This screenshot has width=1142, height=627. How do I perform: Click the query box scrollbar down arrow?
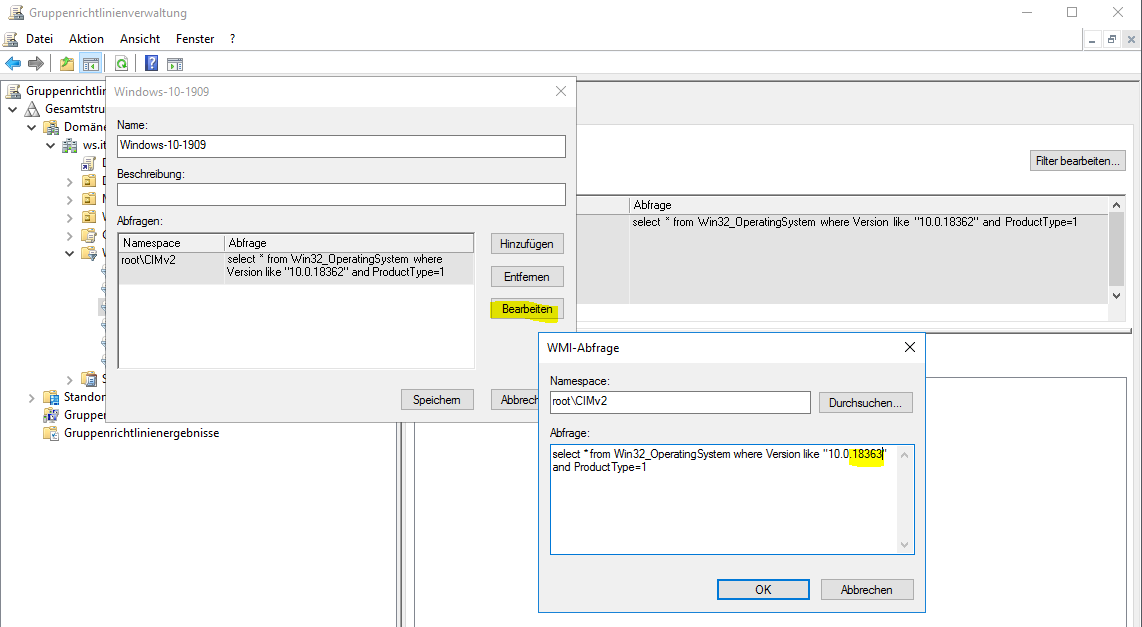[x=905, y=545]
